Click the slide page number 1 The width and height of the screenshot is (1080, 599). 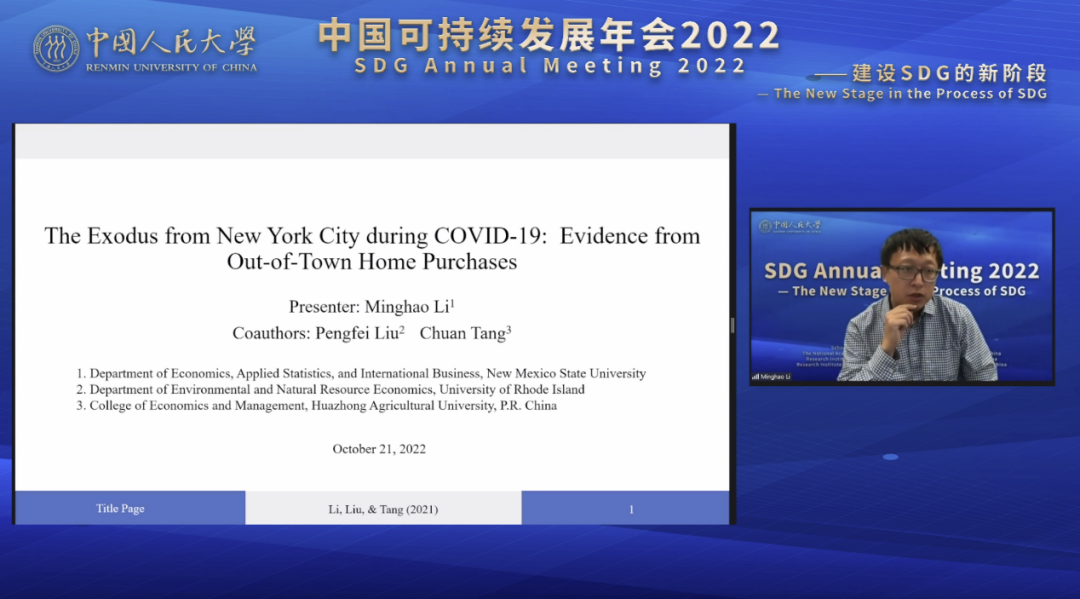(x=631, y=509)
